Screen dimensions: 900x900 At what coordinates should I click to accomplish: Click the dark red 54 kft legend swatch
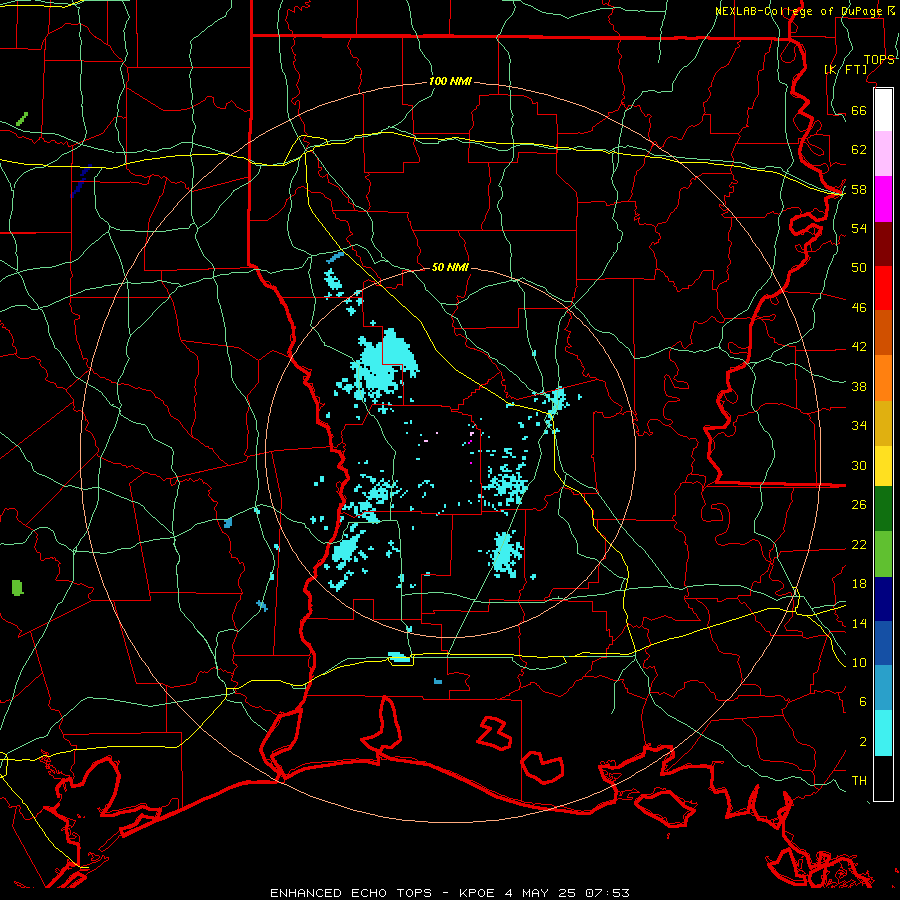pos(883,243)
